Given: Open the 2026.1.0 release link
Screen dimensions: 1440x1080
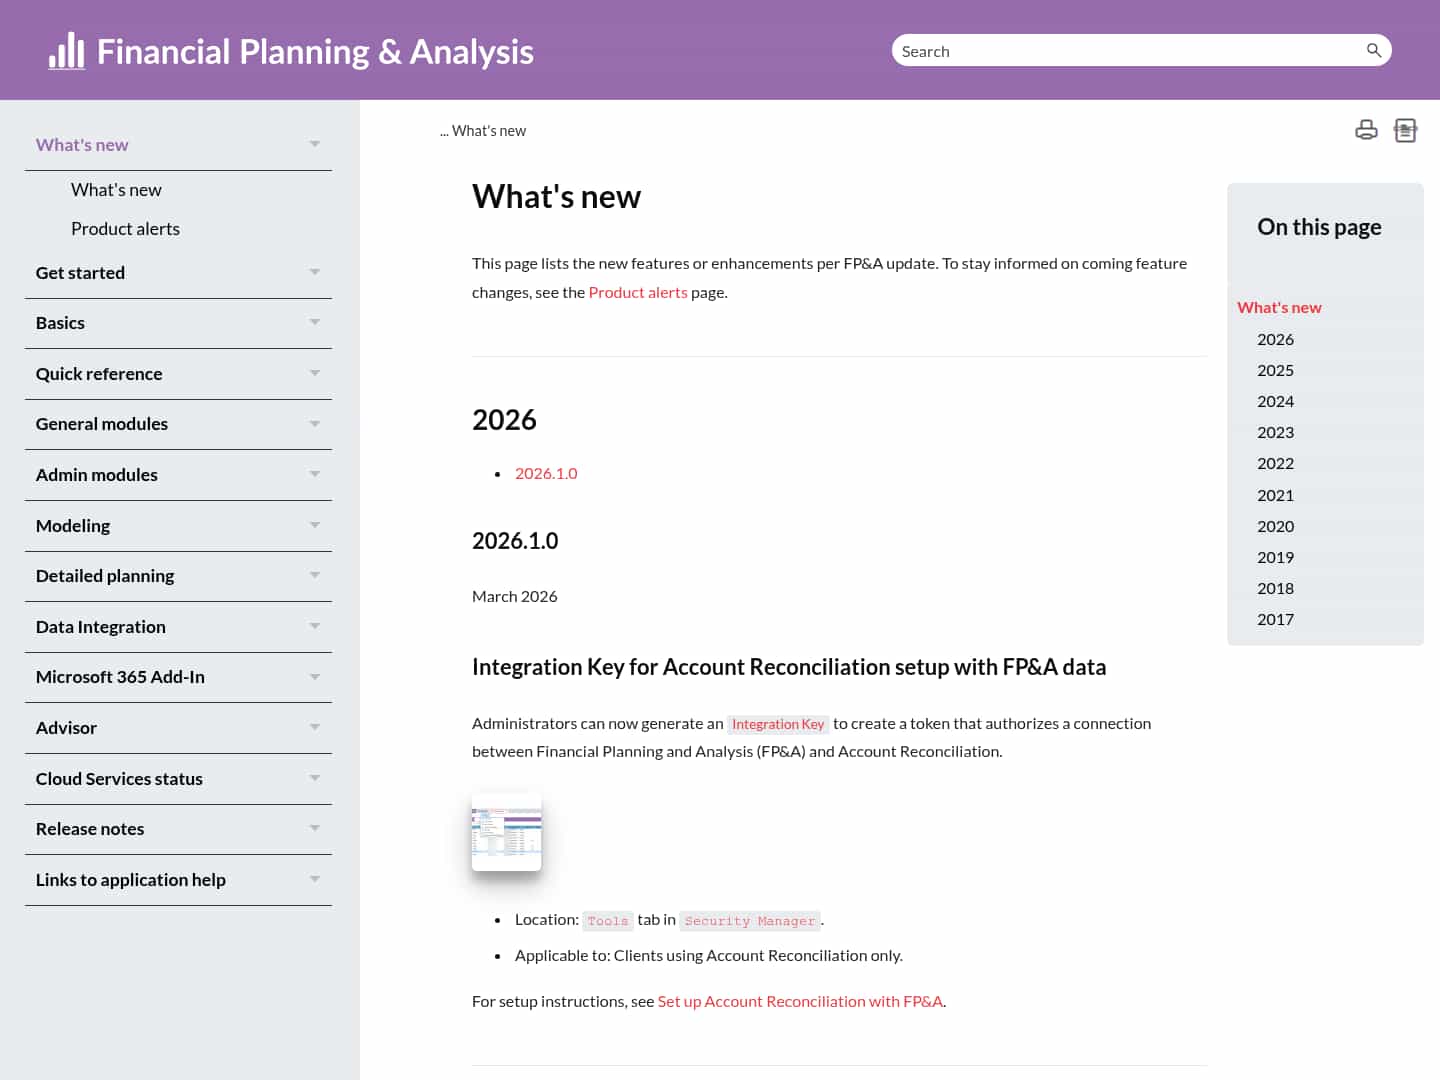Looking at the screenshot, I should tap(546, 473).
